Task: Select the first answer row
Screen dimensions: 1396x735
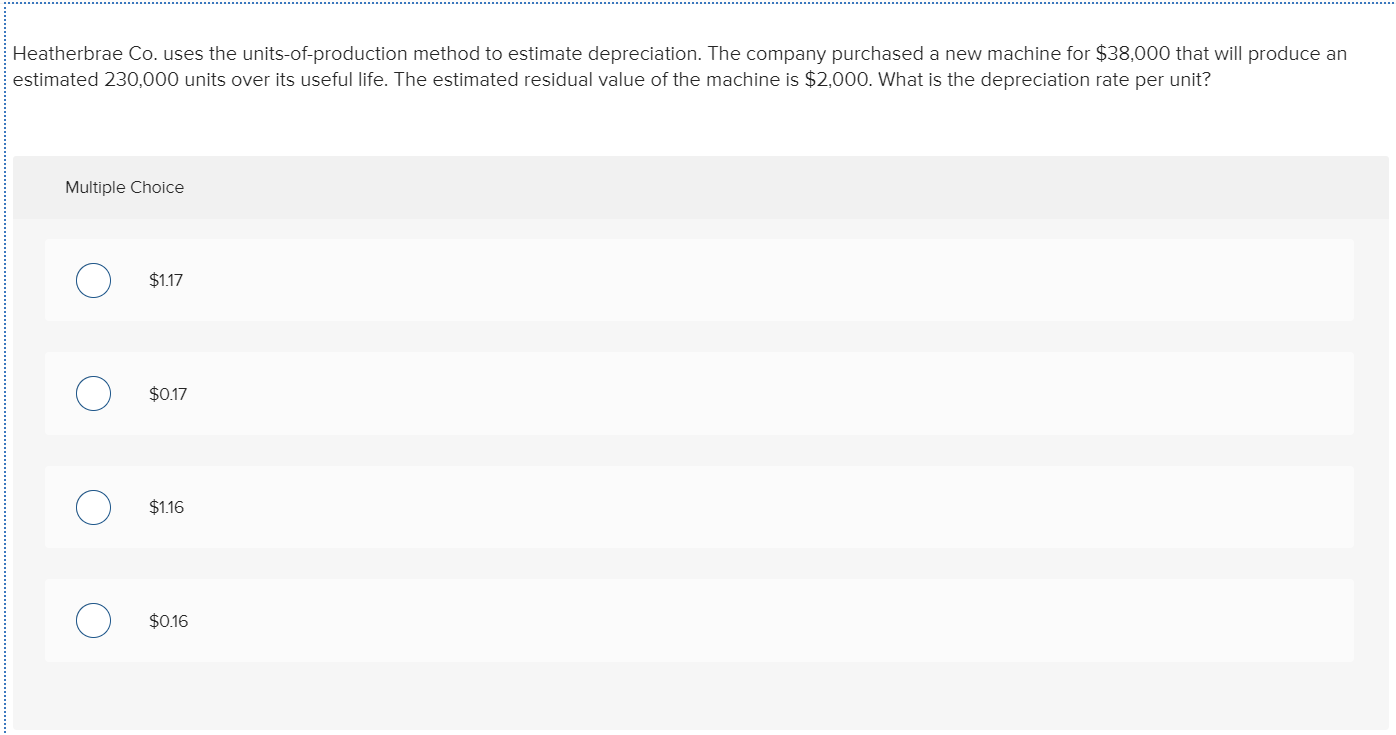Action: tap(700, 280)
